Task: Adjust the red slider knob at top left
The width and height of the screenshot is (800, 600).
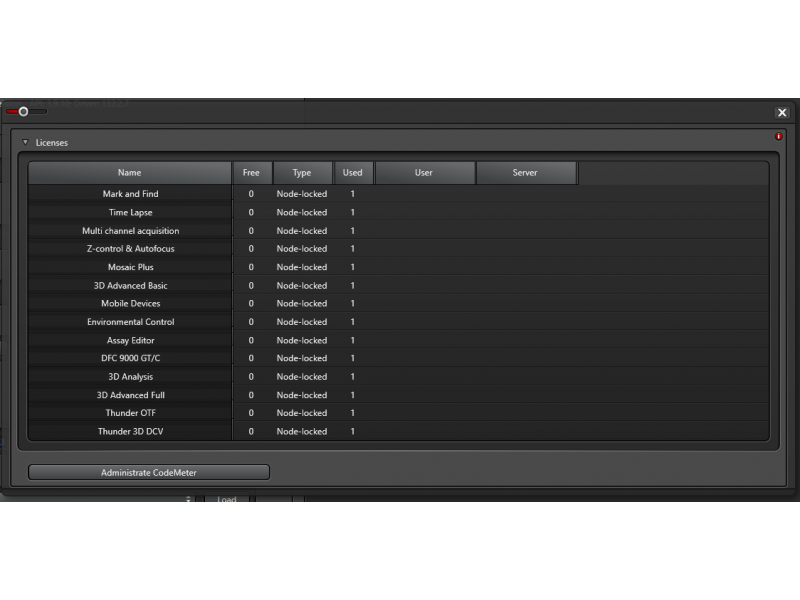Action: 23,111
